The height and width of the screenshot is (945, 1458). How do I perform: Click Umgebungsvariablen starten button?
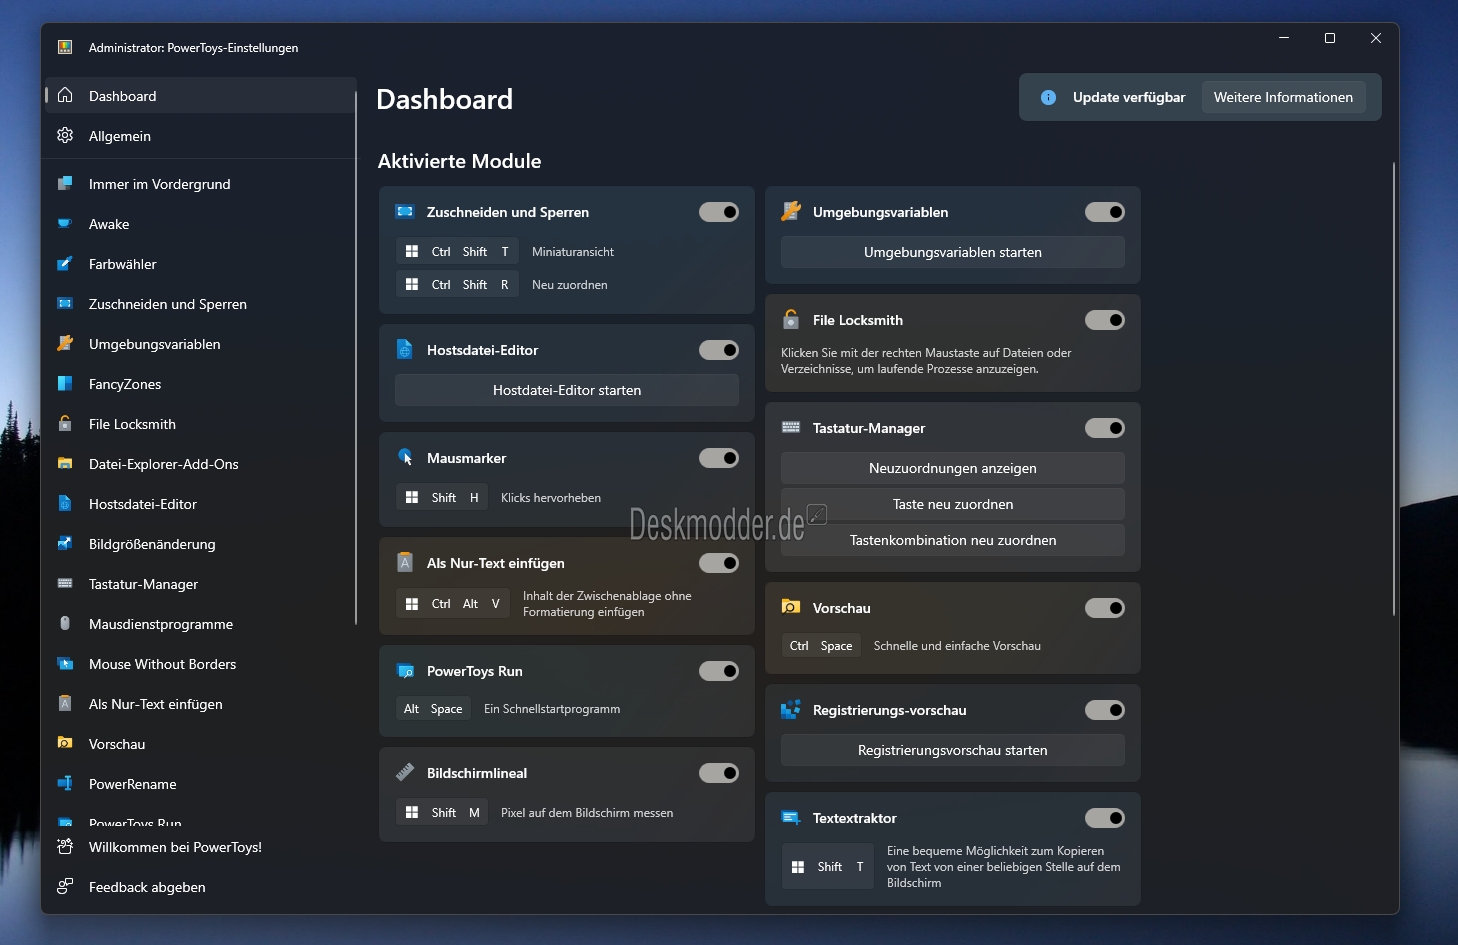click(953, 252)
